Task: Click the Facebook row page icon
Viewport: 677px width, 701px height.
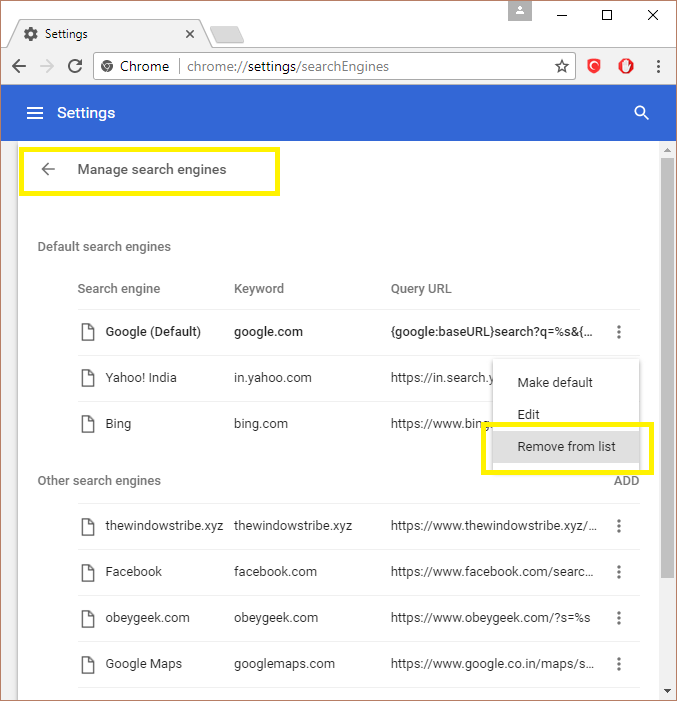Action: point(88,572)
